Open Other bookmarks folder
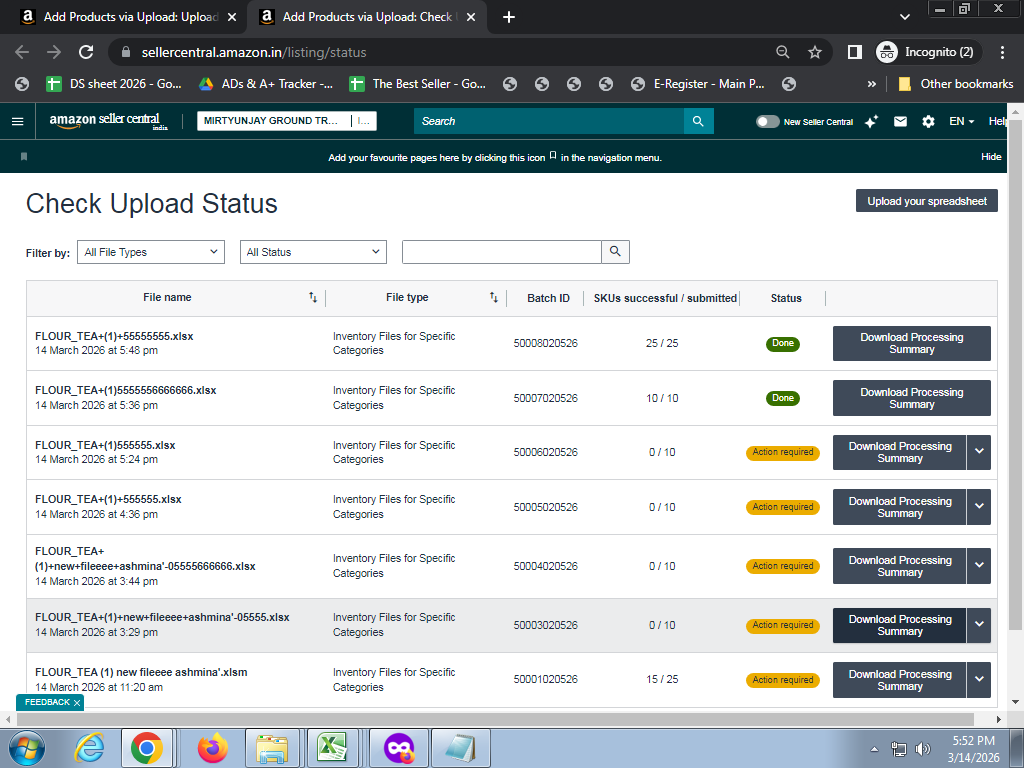 click(x=956, y=84)
